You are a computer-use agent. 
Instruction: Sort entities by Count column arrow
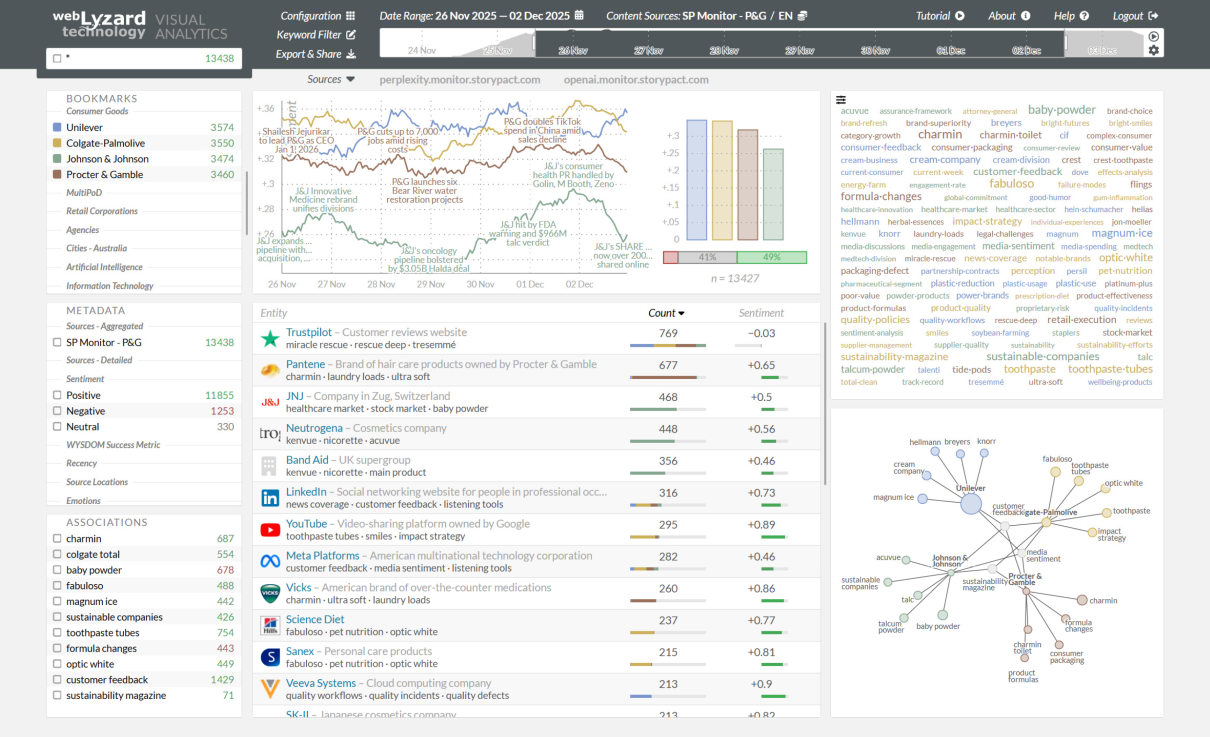(681, 313)
